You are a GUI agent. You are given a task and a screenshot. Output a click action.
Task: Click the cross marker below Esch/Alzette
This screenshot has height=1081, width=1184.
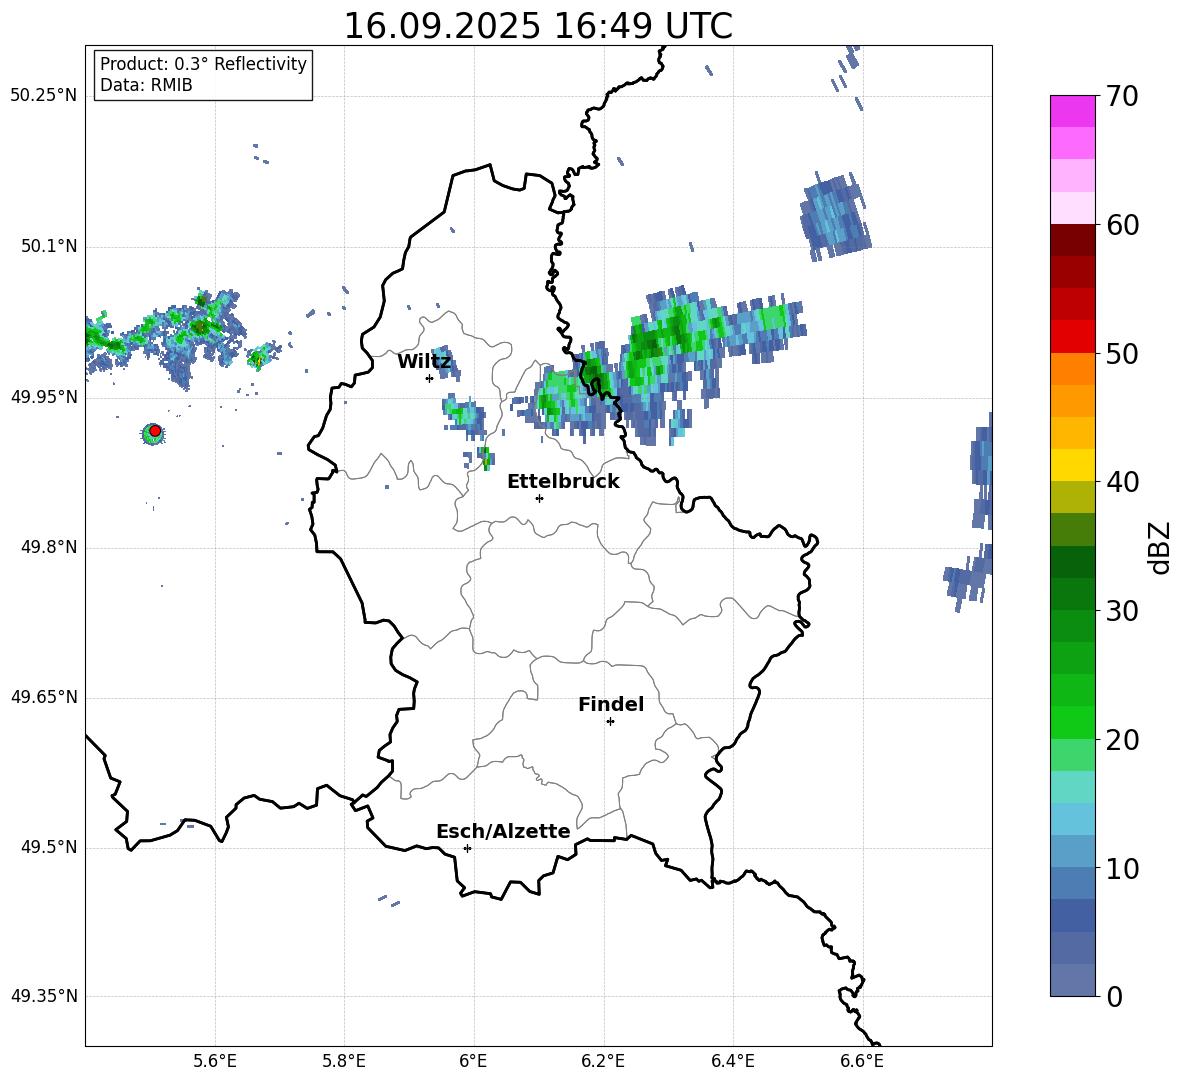click(x=467, y=848)
